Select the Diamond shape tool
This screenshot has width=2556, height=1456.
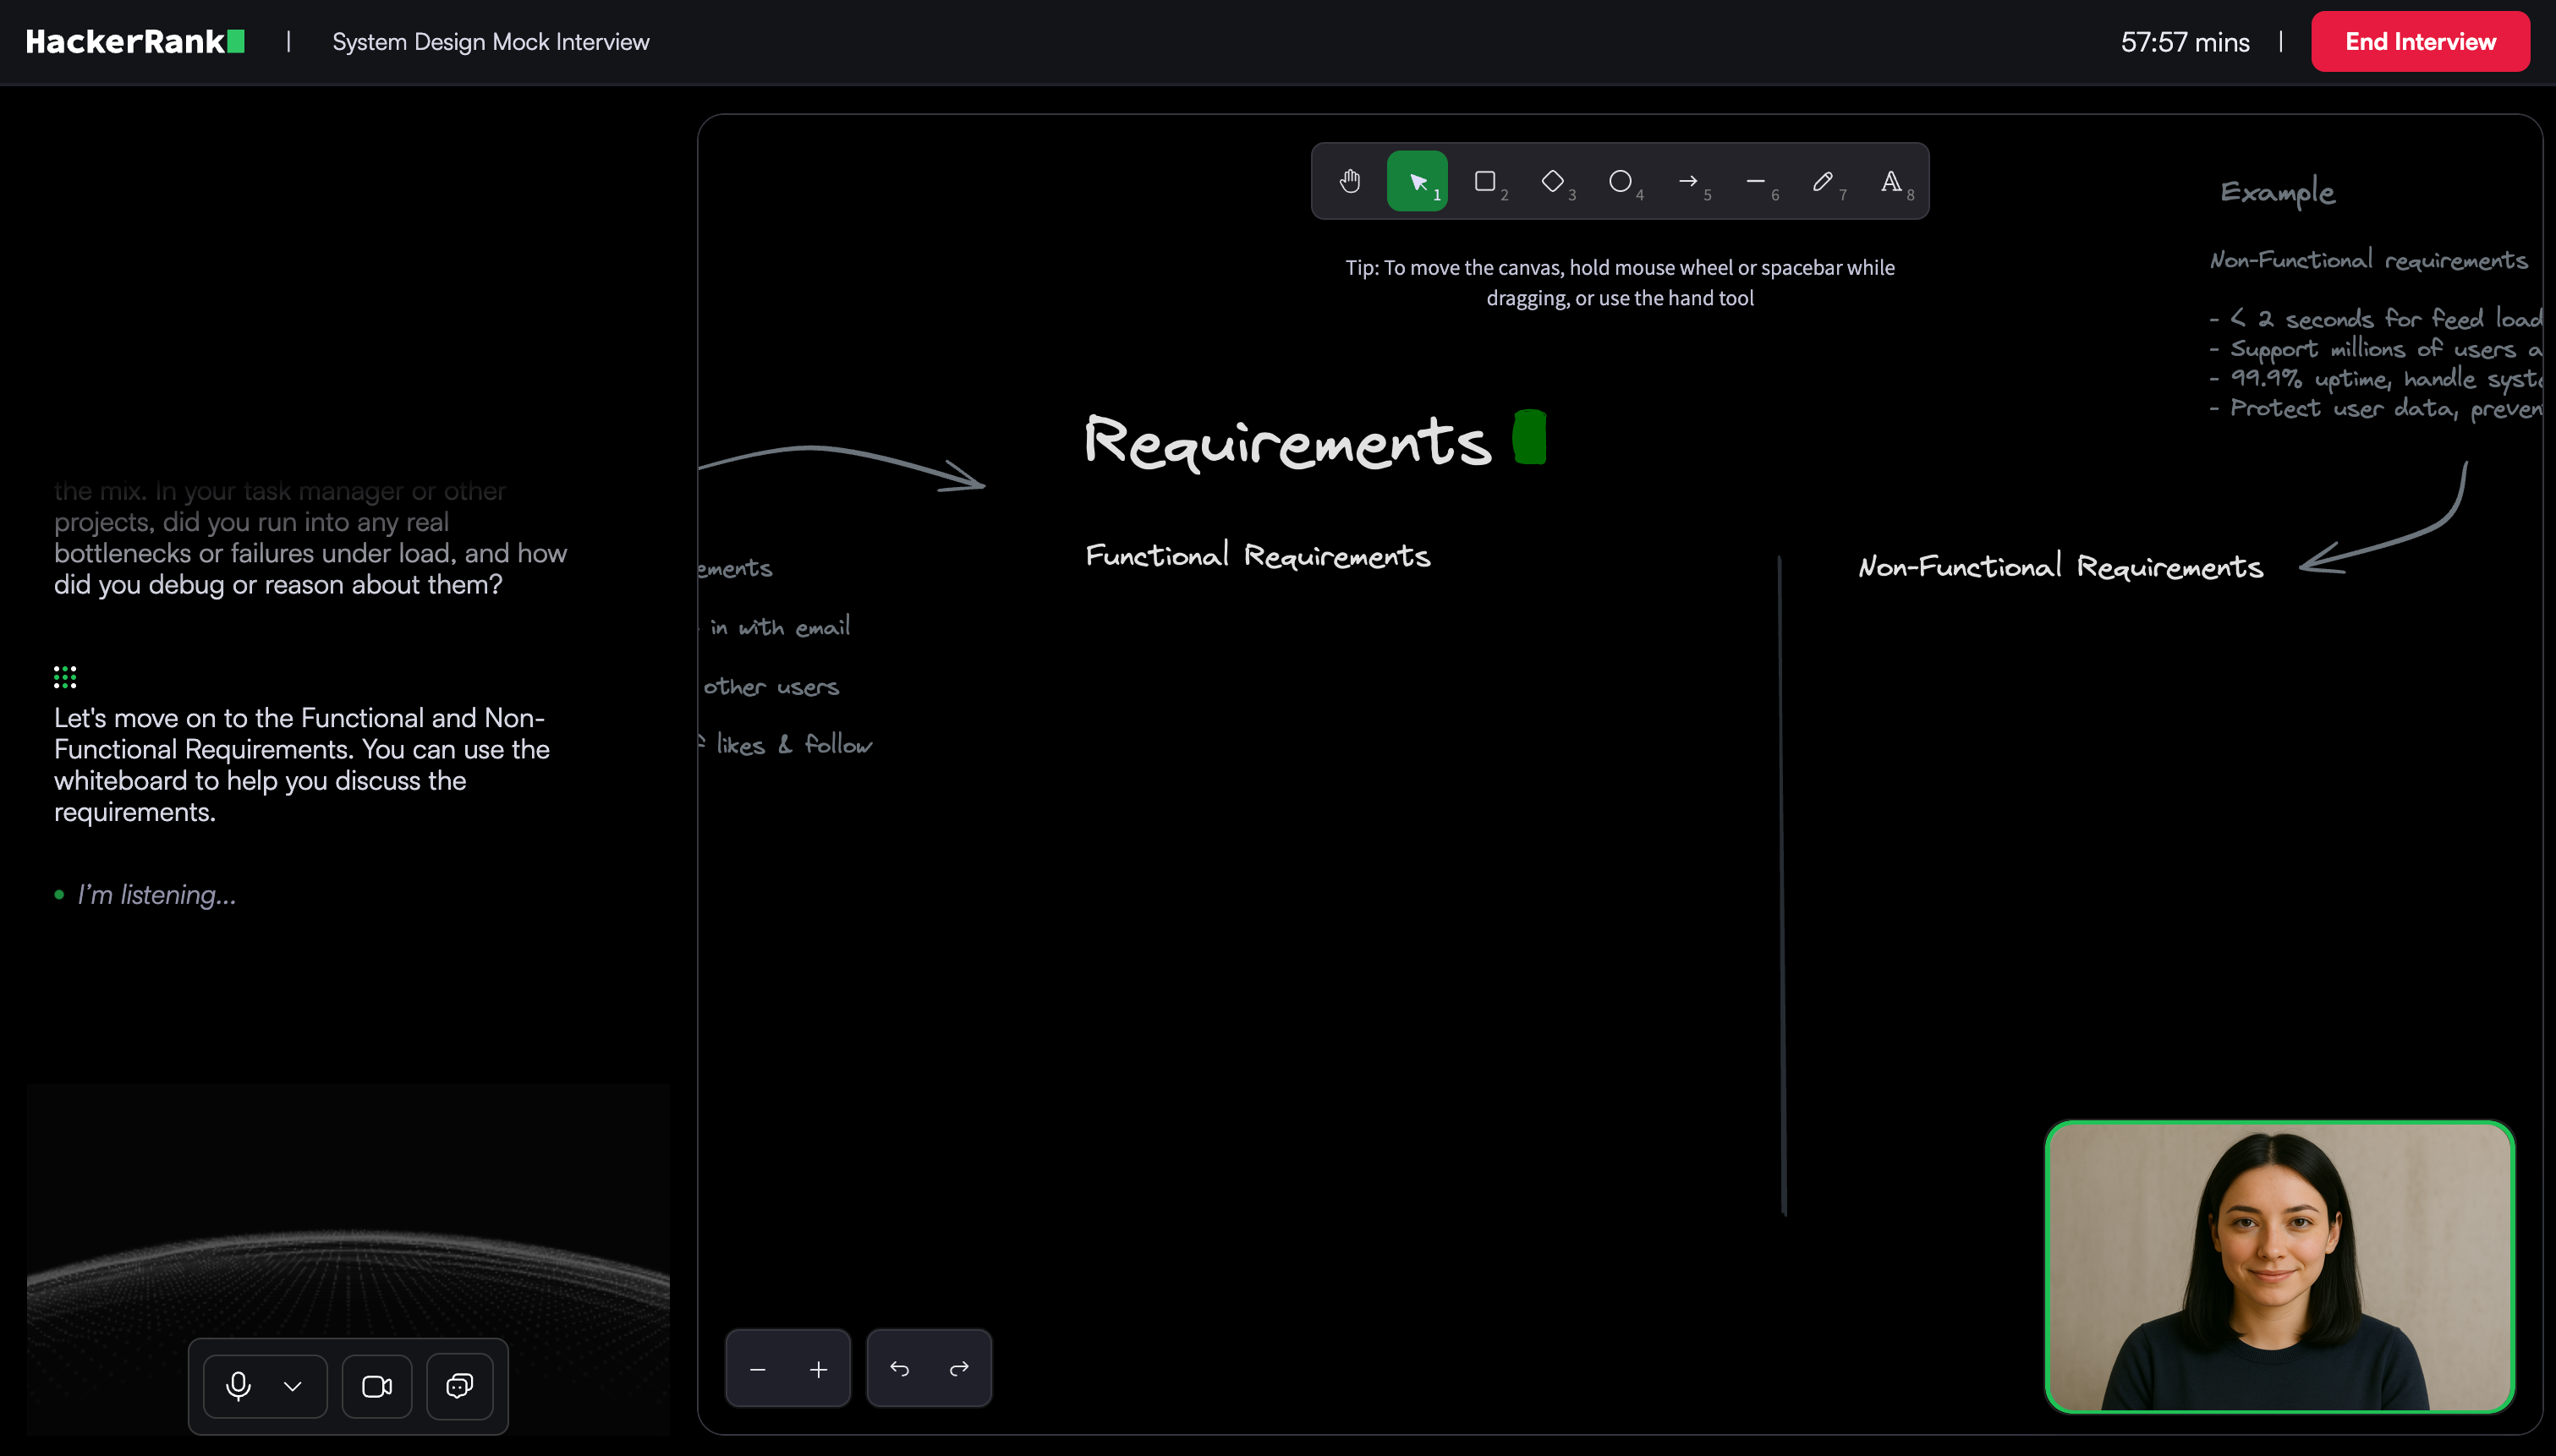point(1553,181)
